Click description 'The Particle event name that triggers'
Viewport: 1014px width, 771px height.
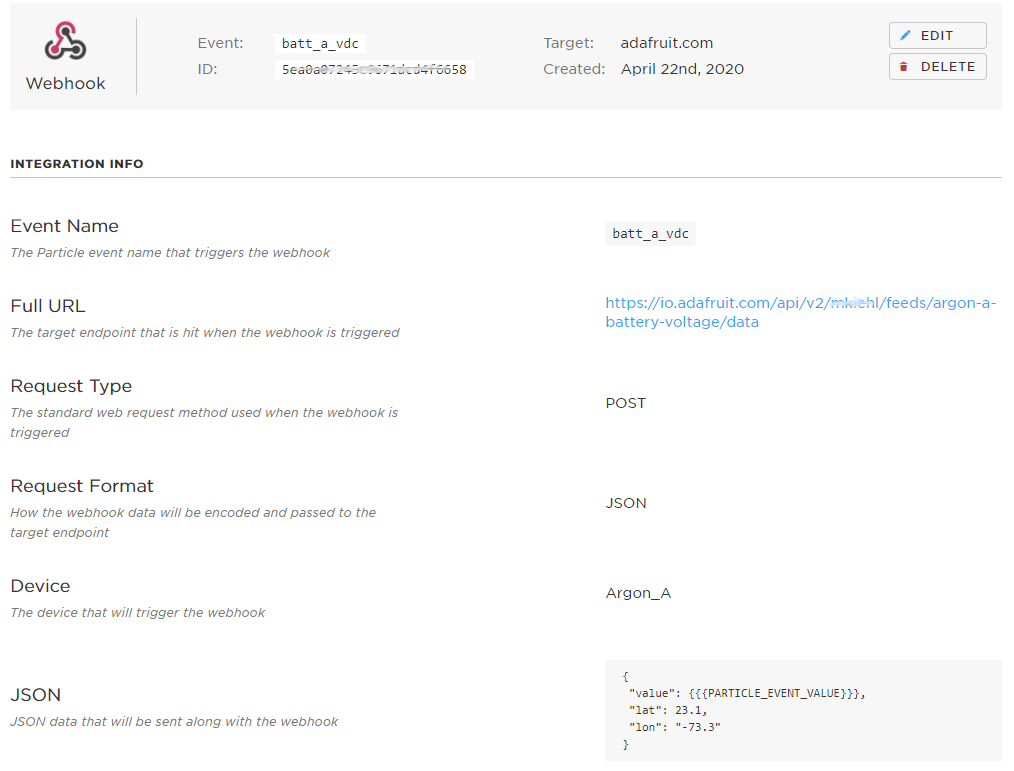(x=170, y=252)
